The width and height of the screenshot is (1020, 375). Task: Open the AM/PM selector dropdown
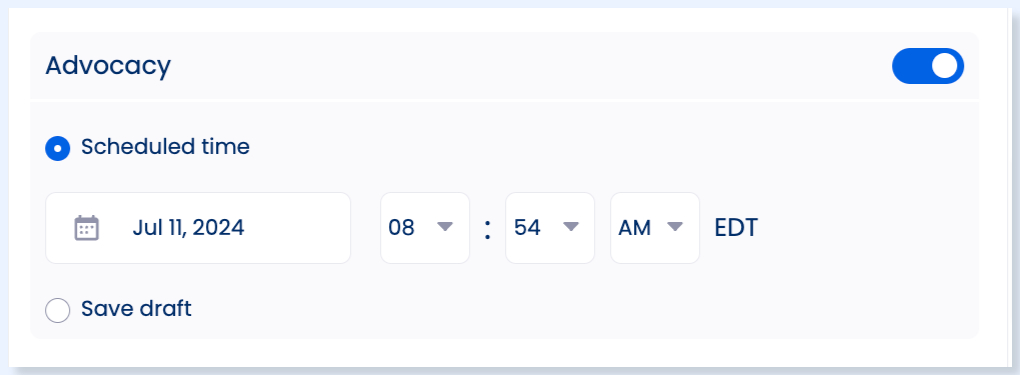tap(655, 228)
